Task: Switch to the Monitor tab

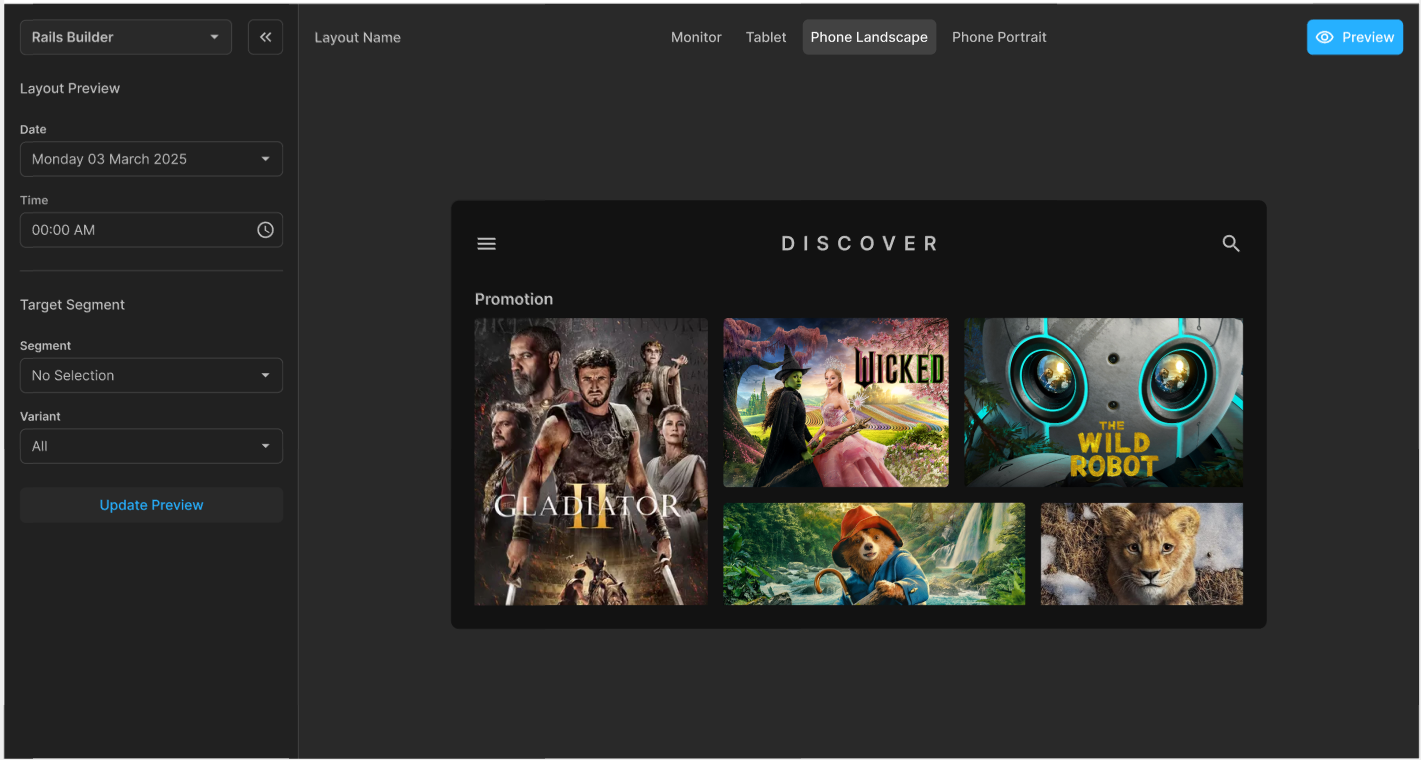Action: click(696, 37)
